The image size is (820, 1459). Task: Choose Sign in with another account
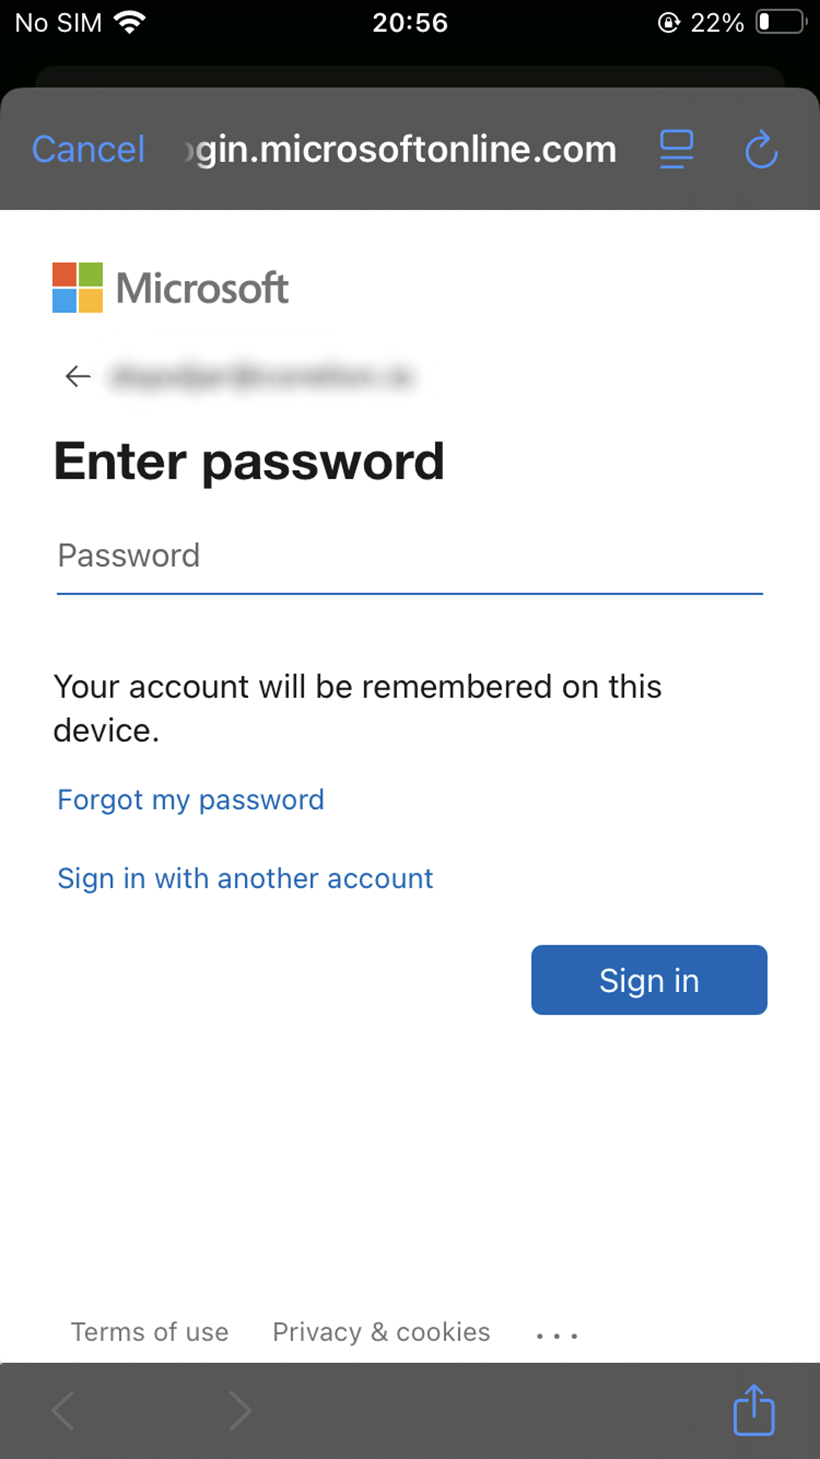[245, 878]
